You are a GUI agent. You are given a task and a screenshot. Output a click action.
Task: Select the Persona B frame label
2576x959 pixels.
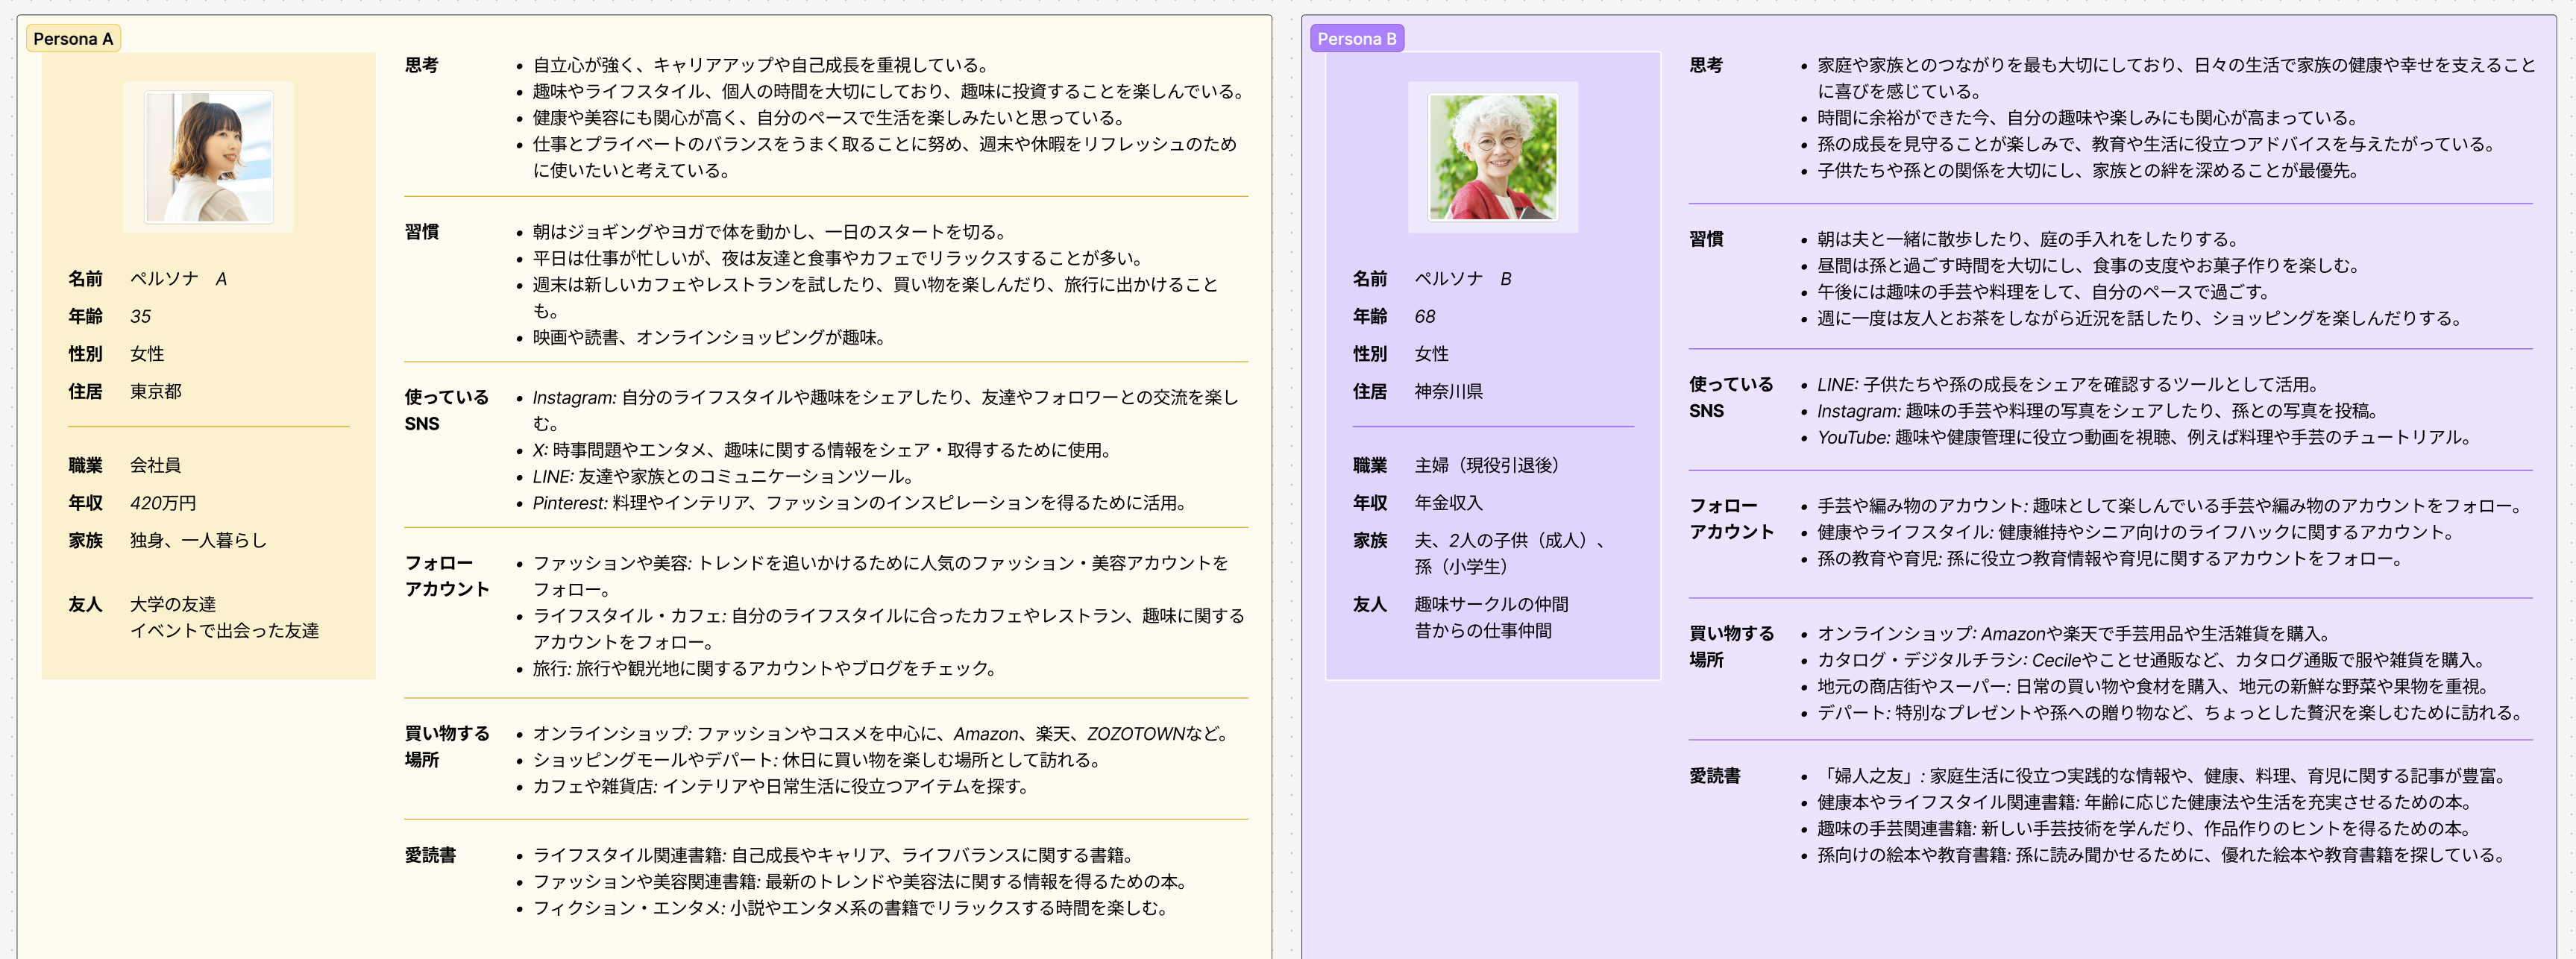1356,38
